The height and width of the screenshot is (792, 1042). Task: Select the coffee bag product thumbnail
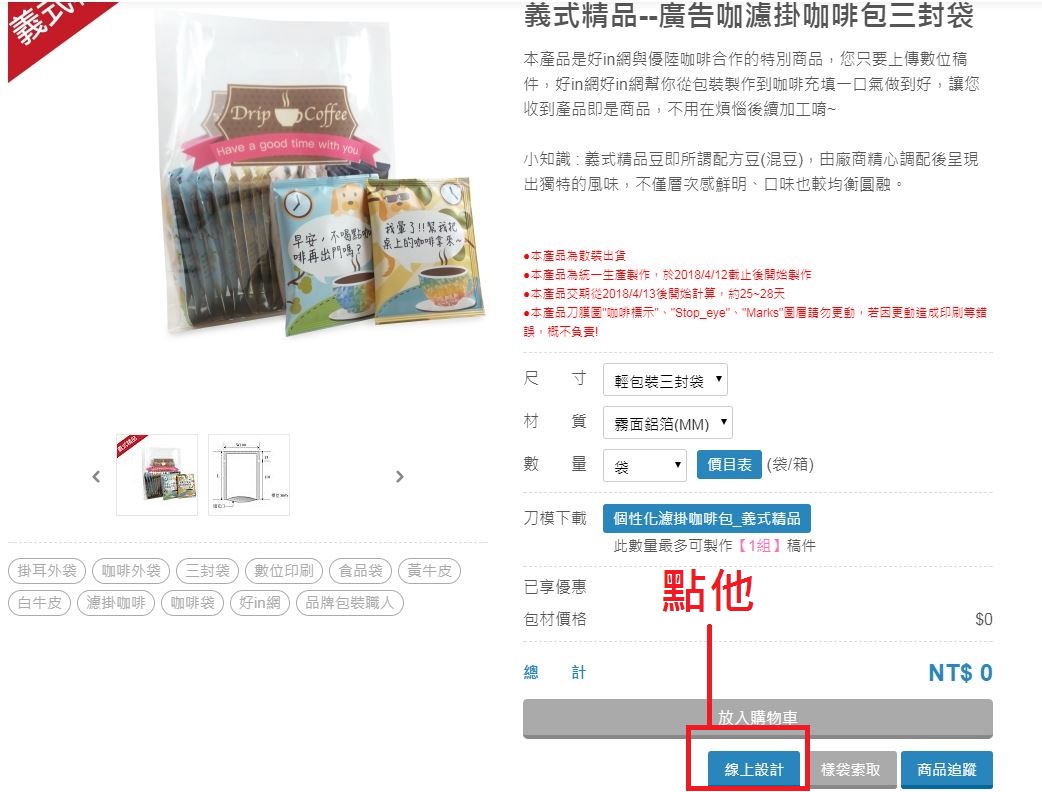point(157,474)
